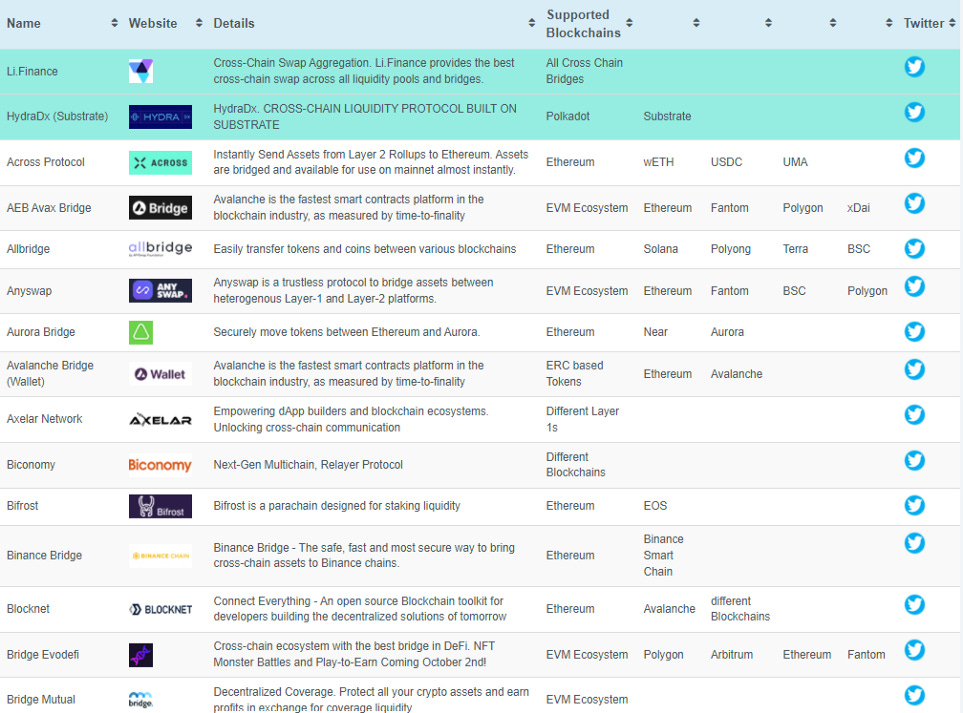Open the Avalanche Bridge (Wallet) Twitter icon

[x=914, y=369]
